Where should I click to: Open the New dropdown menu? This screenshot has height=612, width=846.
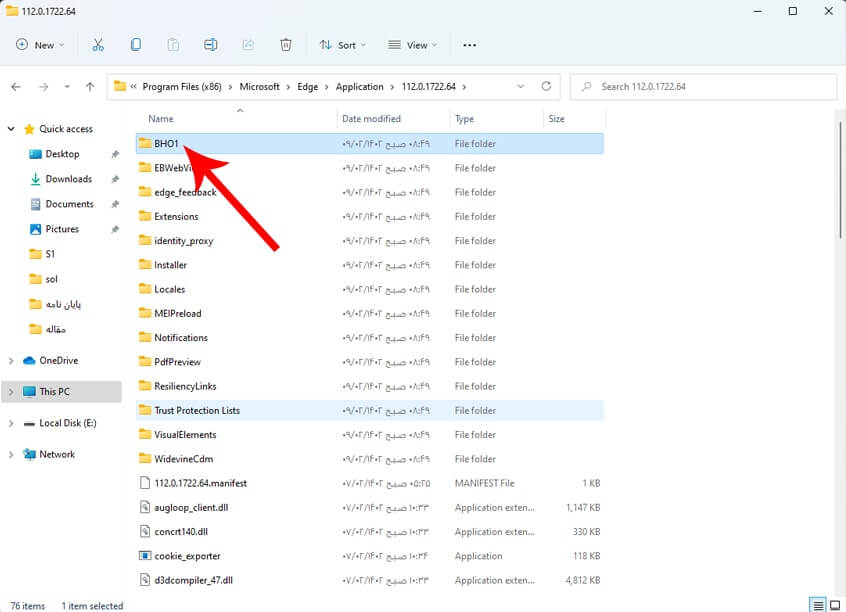[40, 45]
